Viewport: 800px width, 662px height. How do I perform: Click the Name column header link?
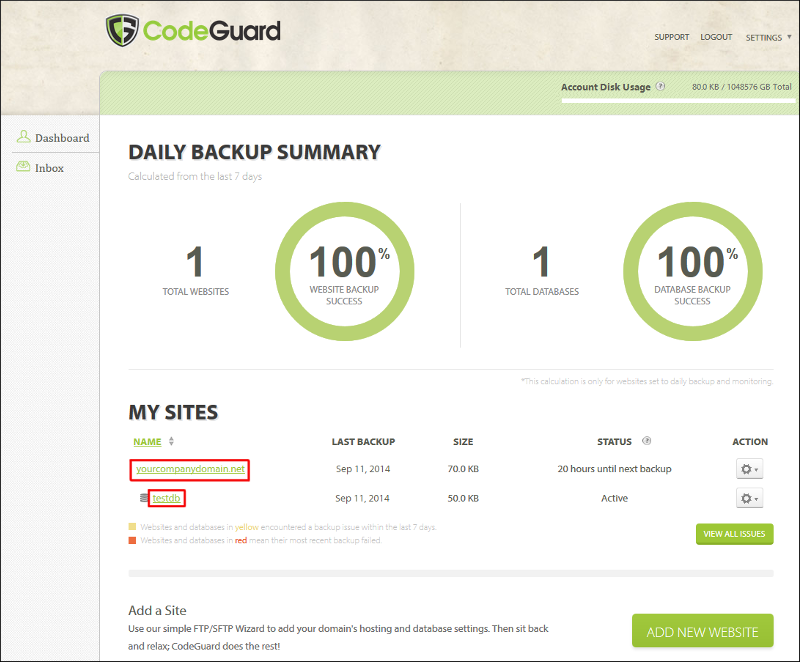click(147, 441)
